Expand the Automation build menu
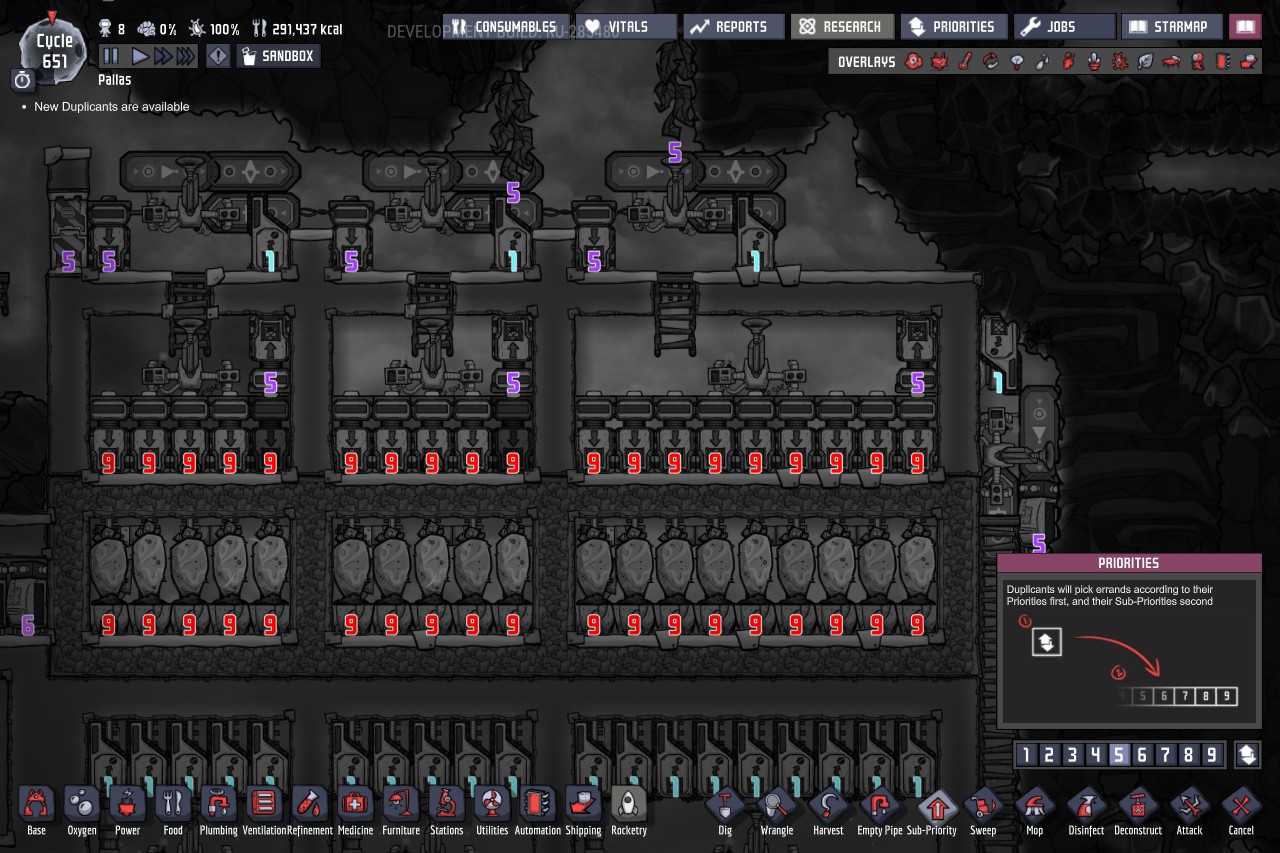The width and height of the screenshot is (1280, 853). pos(538,804)
